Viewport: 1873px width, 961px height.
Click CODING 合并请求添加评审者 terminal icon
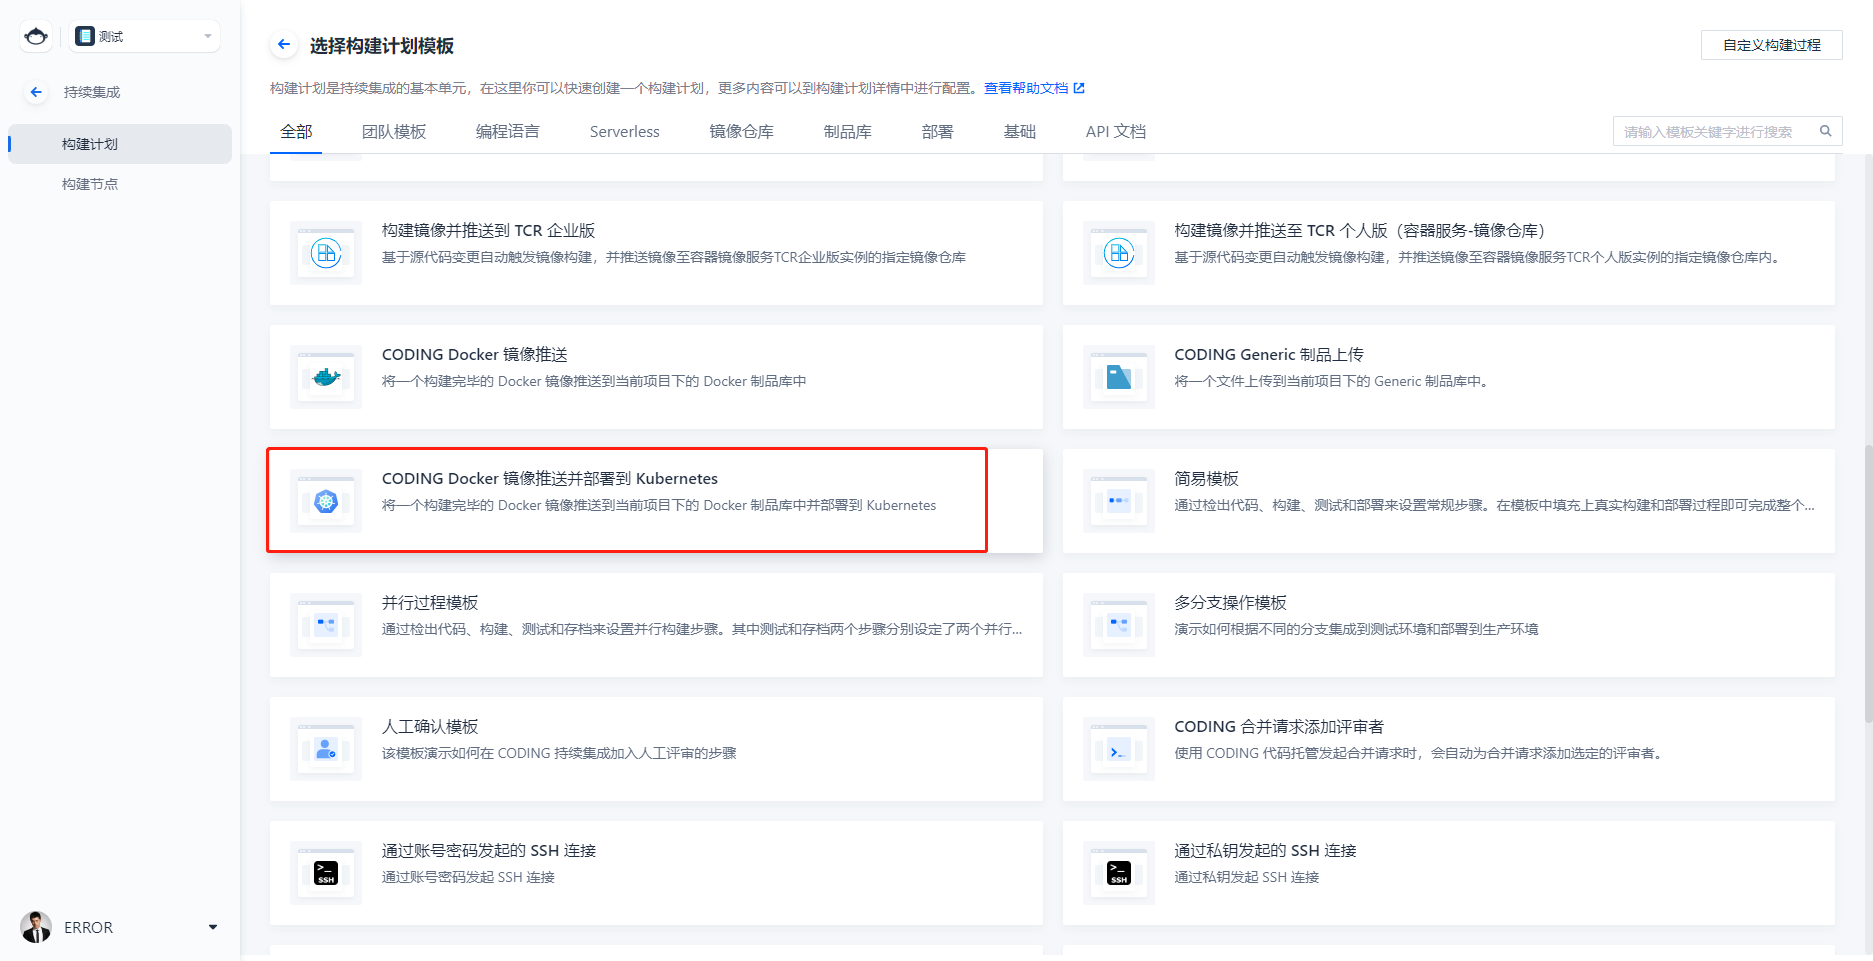1119,749
